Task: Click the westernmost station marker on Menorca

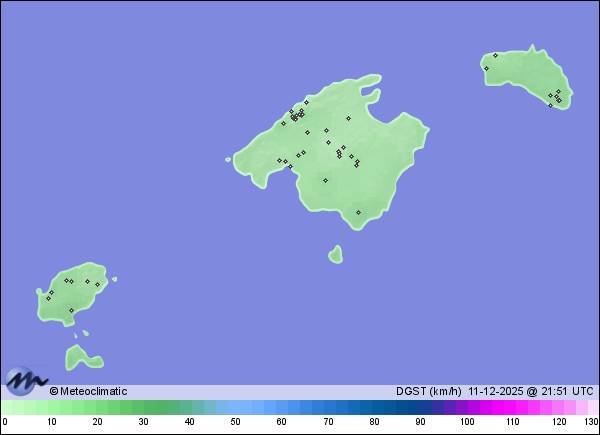Action: click(x=486, y=68)
